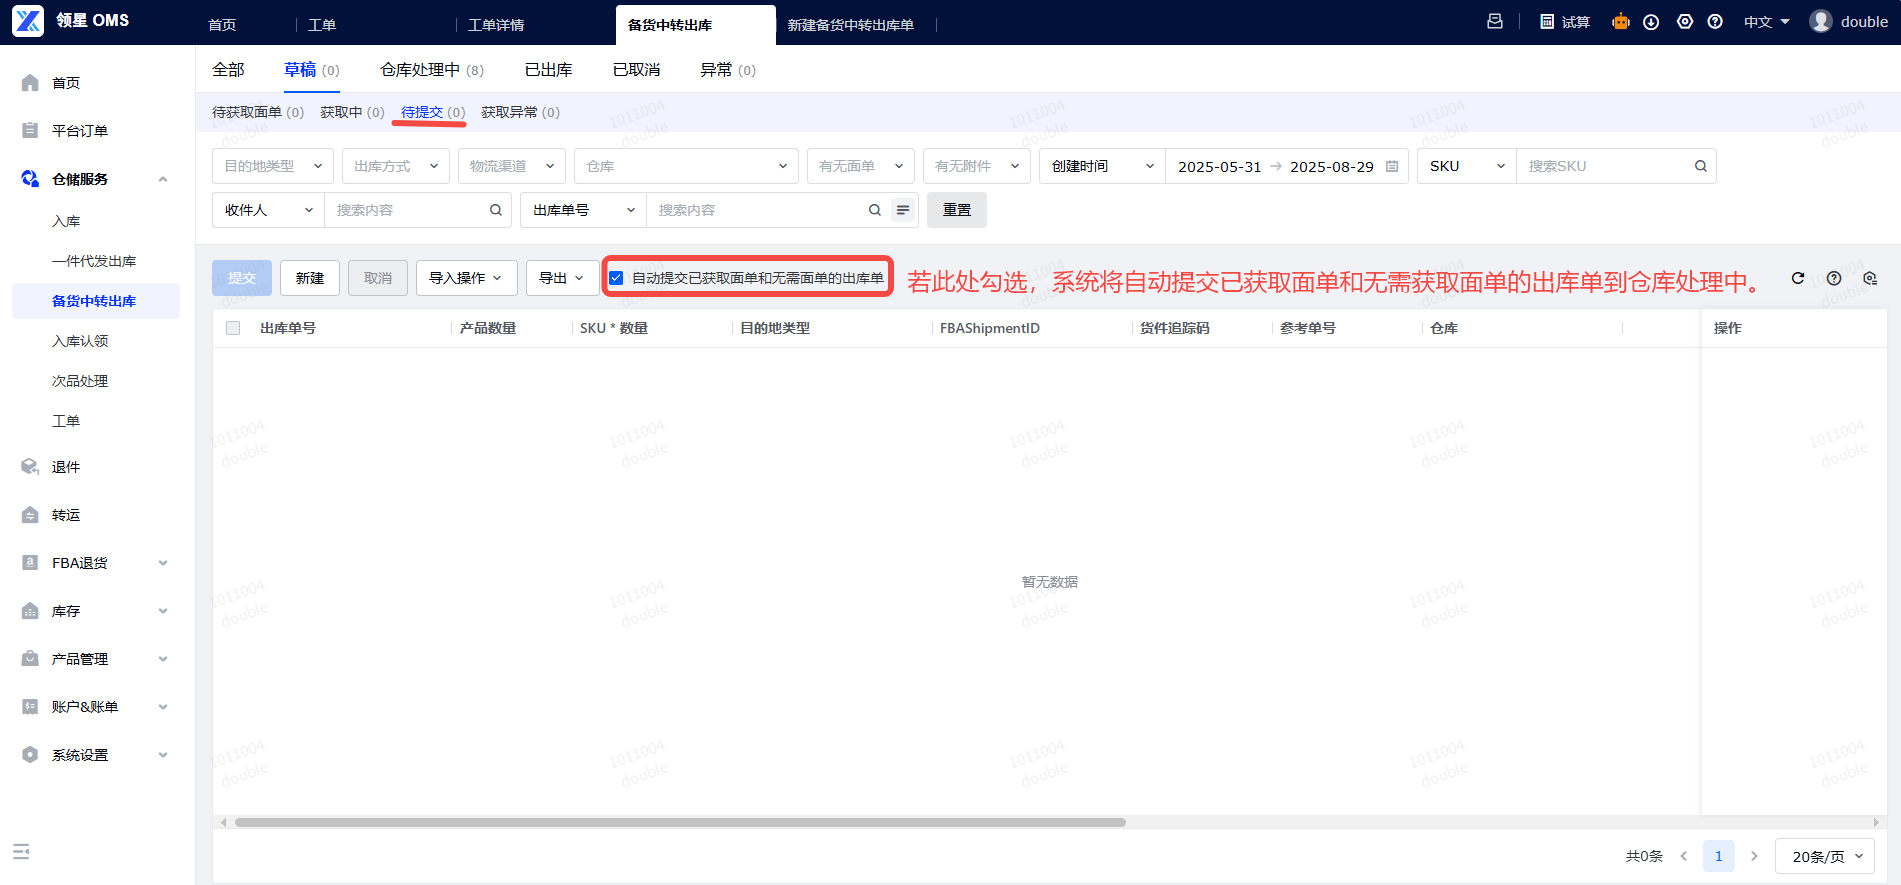Open 目的地类型 filter dropdown
1901x885 pixels.
coord(272,166)
